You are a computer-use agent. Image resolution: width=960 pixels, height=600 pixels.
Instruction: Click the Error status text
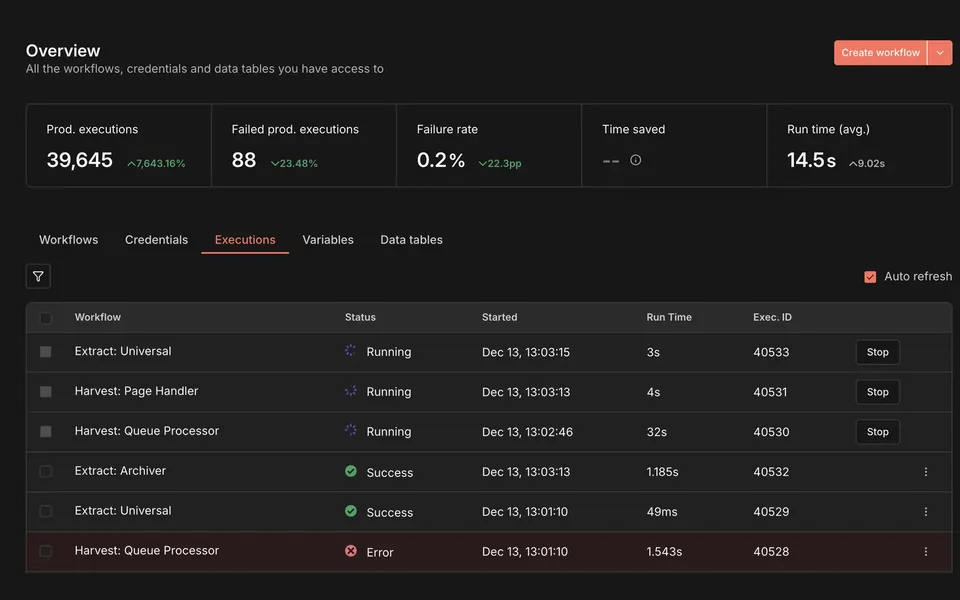(380, 552)
